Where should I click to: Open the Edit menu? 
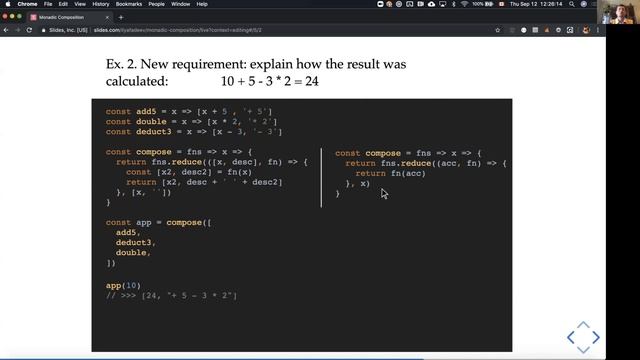tap(63, 4)
